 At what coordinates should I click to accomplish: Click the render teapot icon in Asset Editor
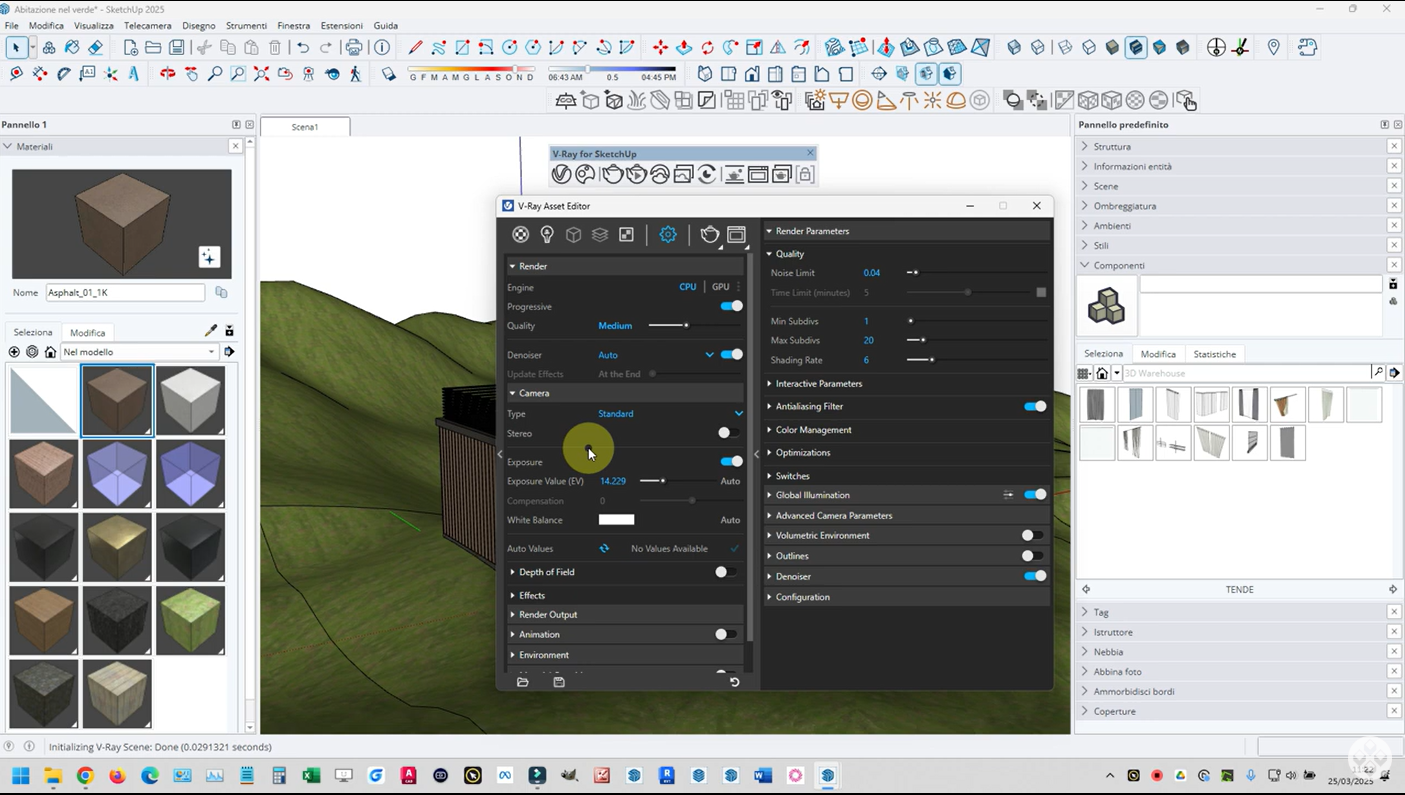pyautogui.click(x=709, y=234)
